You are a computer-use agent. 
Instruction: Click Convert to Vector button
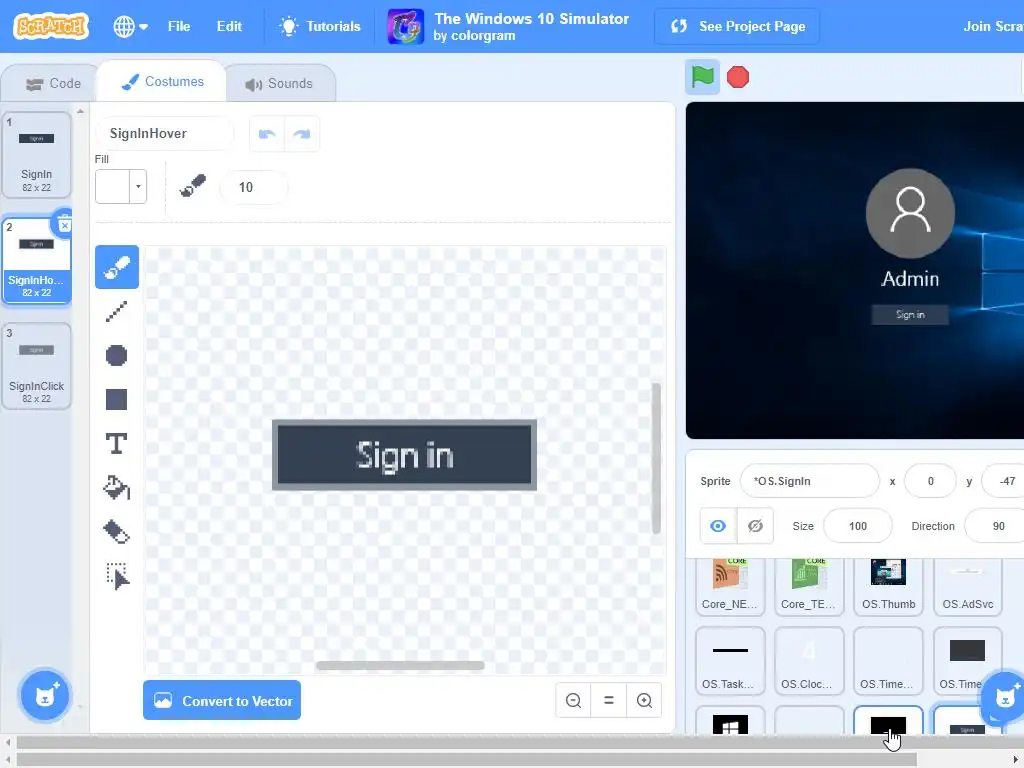click(x=222, y=701)
